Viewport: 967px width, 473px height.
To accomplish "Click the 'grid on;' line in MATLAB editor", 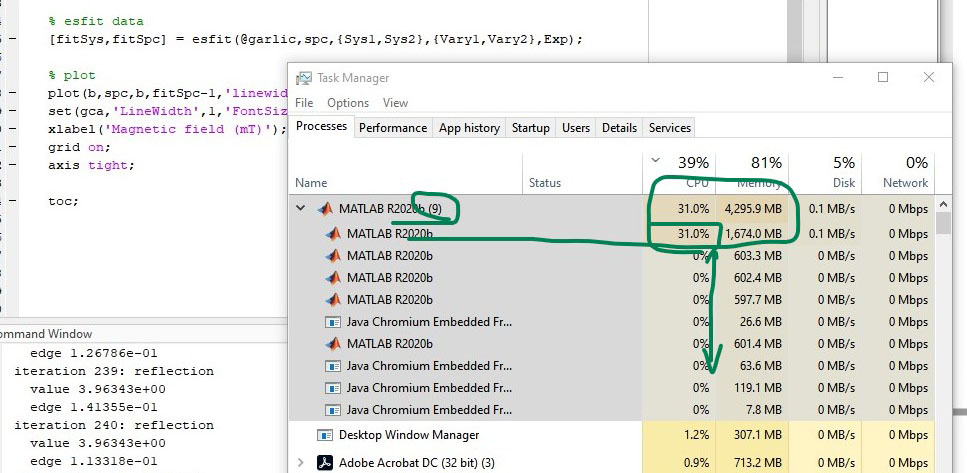I will (x=79, y=147).
